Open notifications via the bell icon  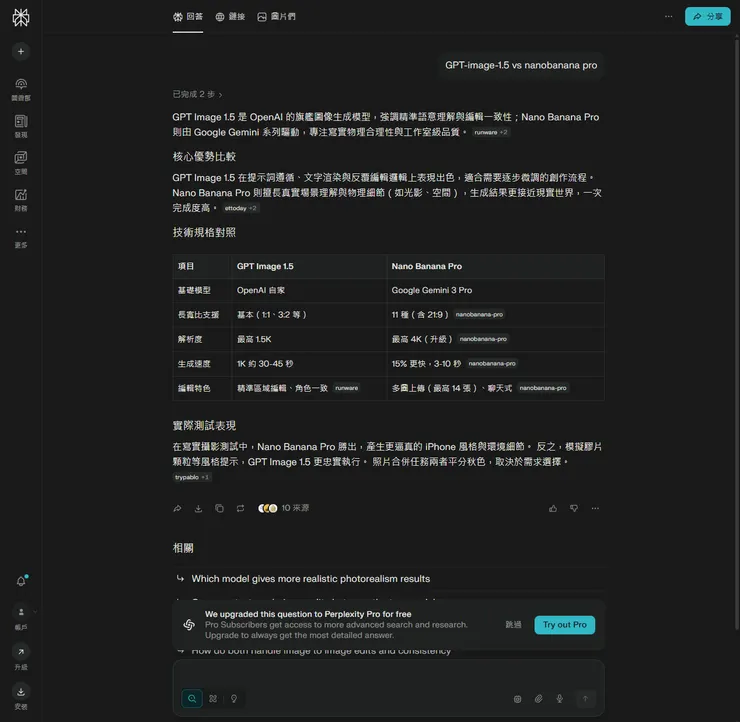pos(21,581)
